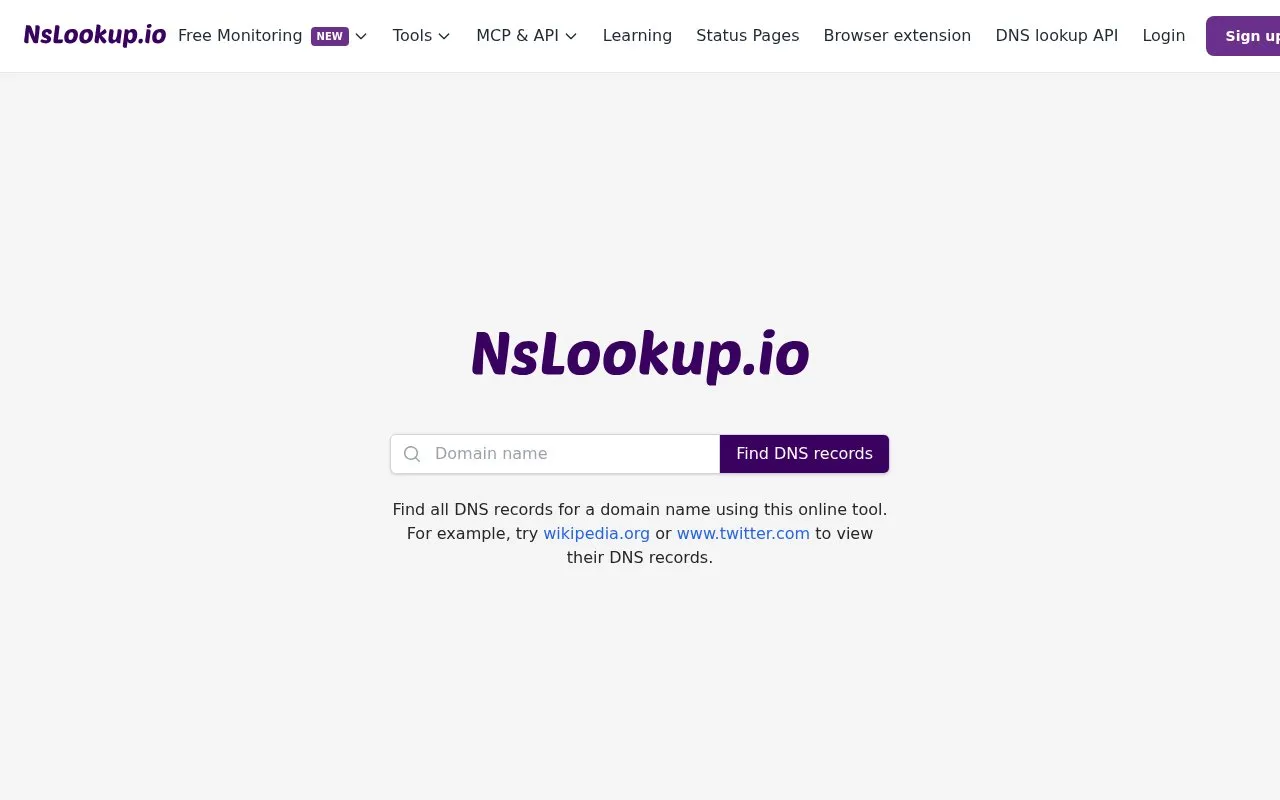Click the NsLookup.io logo in the navbar
Viewport: 1280px width, 800px height.
tap(95, 35)
